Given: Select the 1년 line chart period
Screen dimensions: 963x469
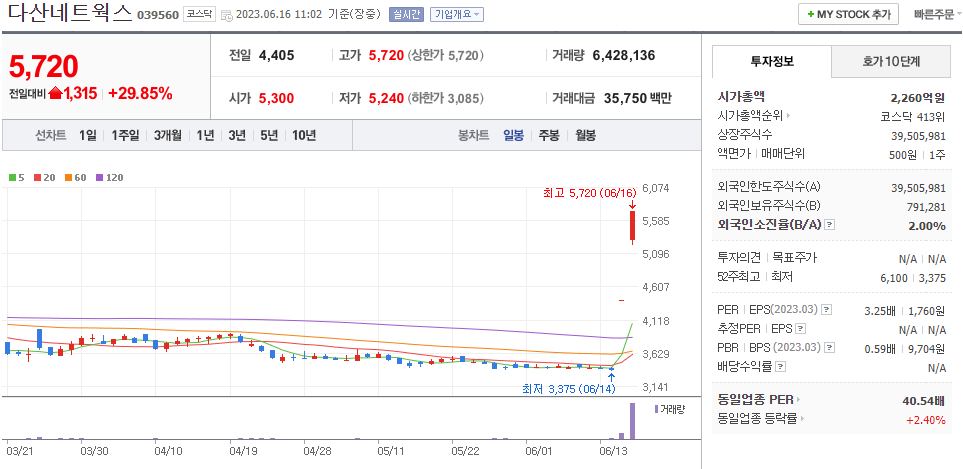Looking at the screenshot, I should [205, 136].
